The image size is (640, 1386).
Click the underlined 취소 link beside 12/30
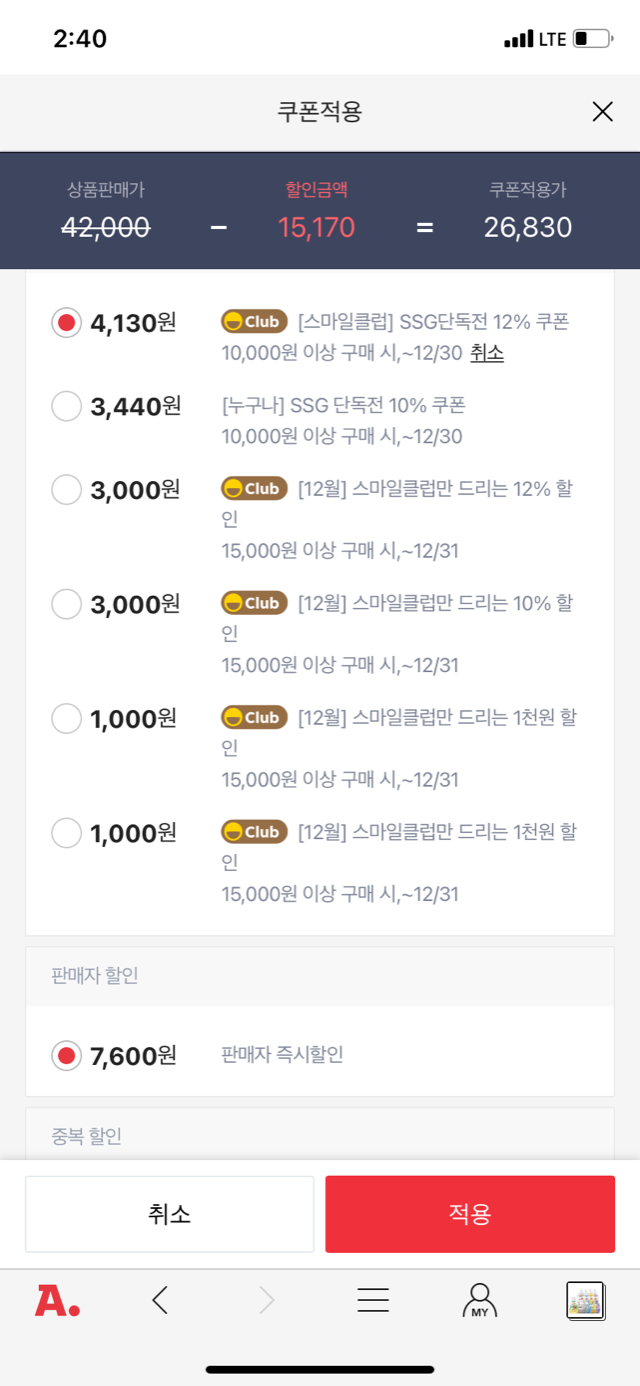[487, 352]
